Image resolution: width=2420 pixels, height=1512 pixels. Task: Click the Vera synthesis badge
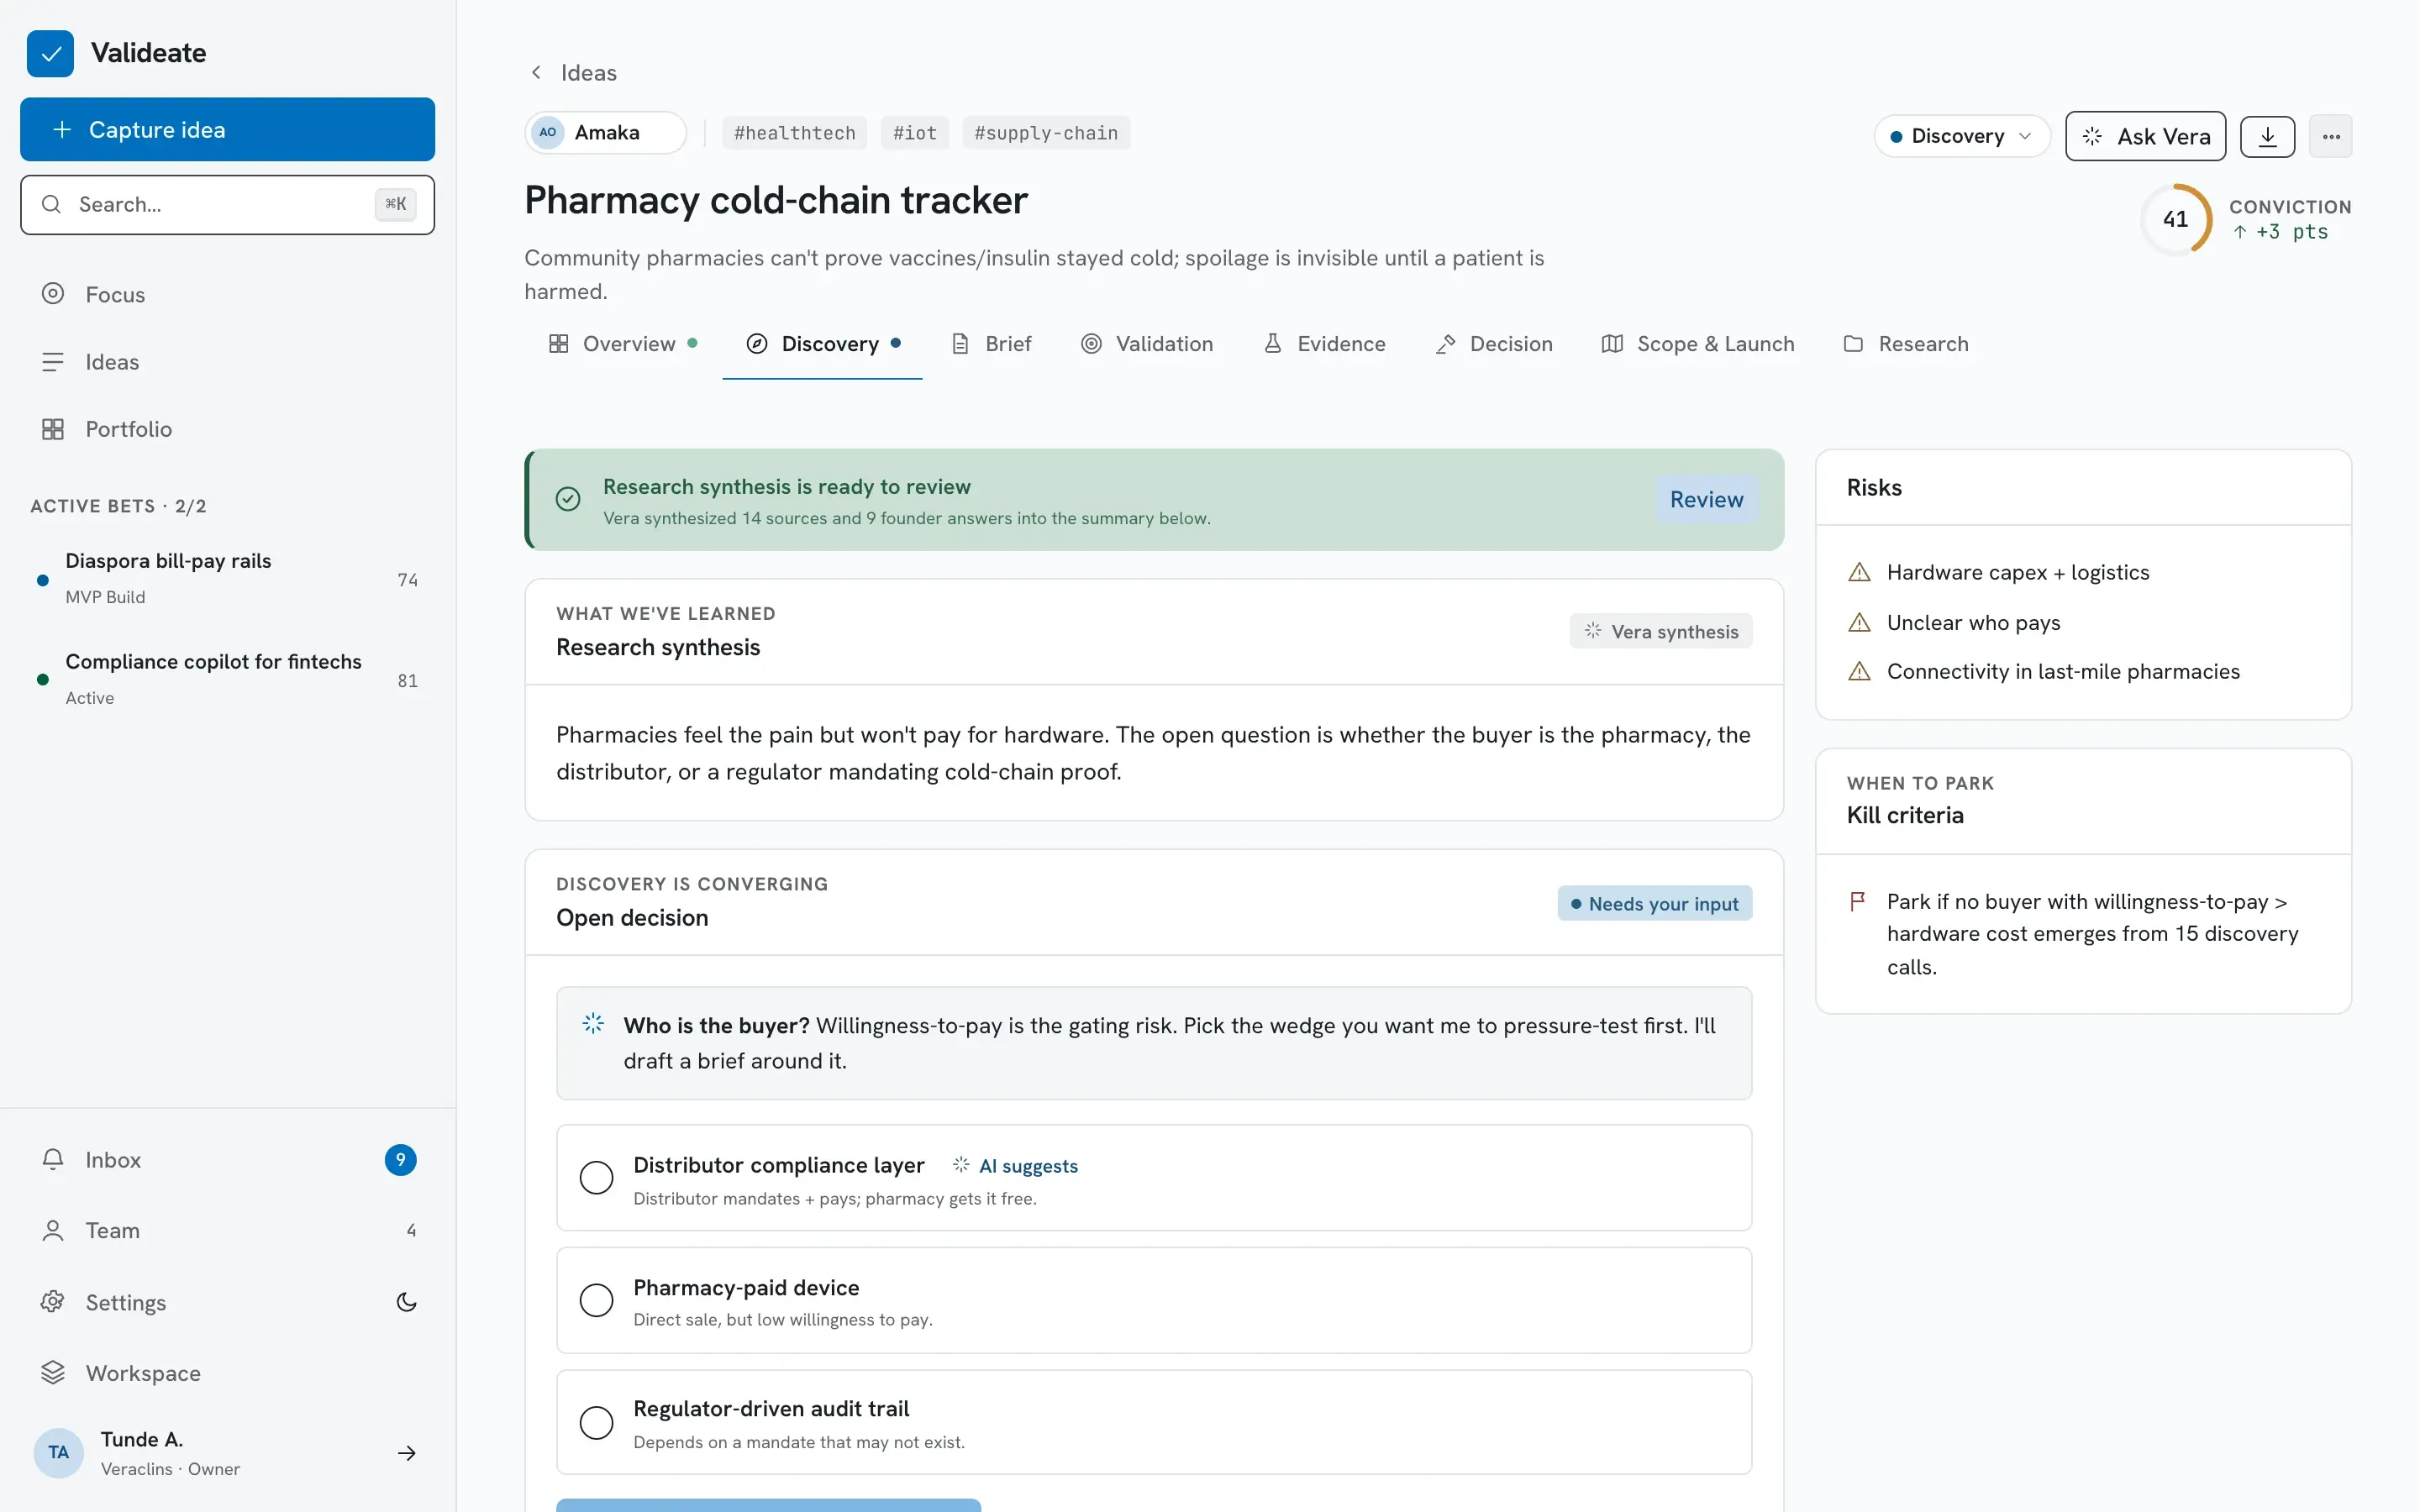(1660, 631)
